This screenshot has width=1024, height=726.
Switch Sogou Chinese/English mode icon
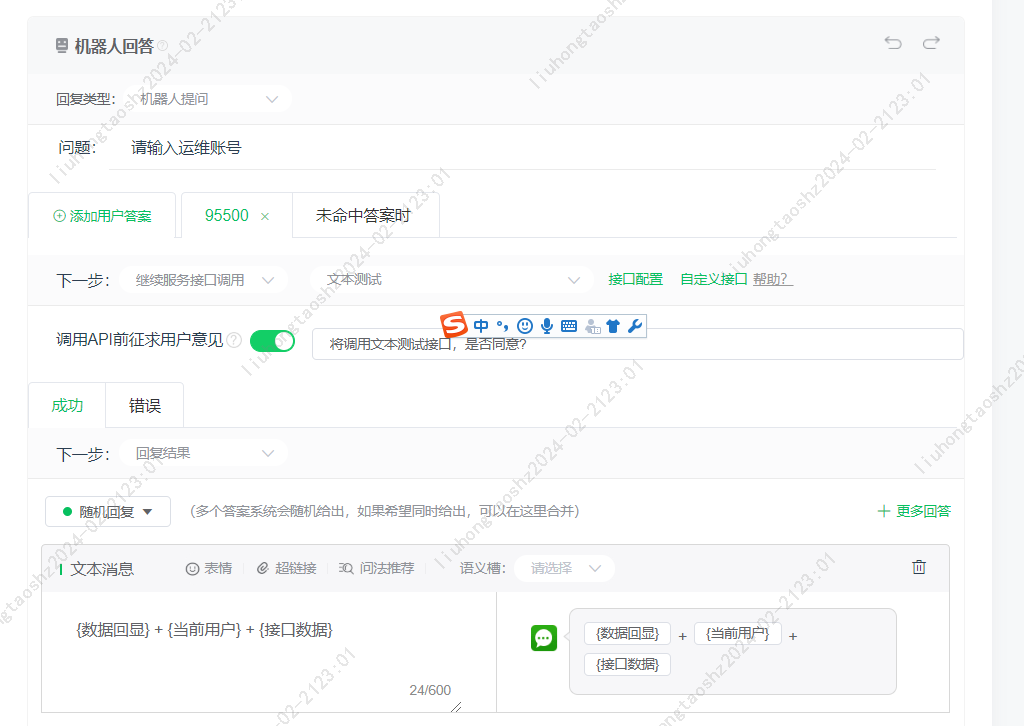click(x=481, y=326)
